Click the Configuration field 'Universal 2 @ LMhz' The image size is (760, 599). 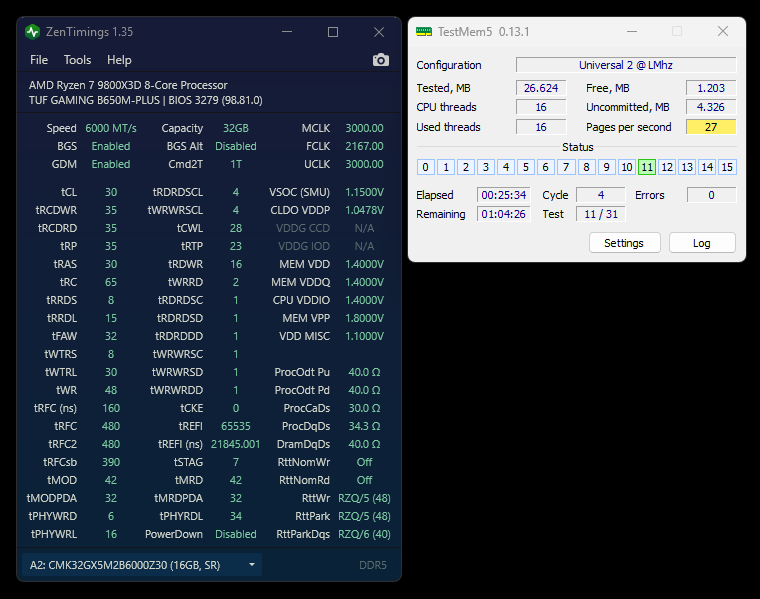pos(626,65)
